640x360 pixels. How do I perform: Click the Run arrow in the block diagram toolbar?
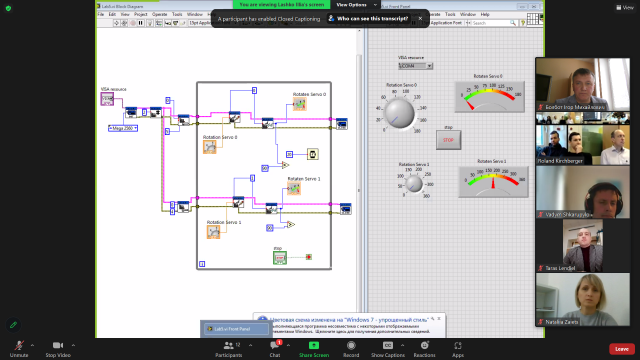[x=116, y=23]
